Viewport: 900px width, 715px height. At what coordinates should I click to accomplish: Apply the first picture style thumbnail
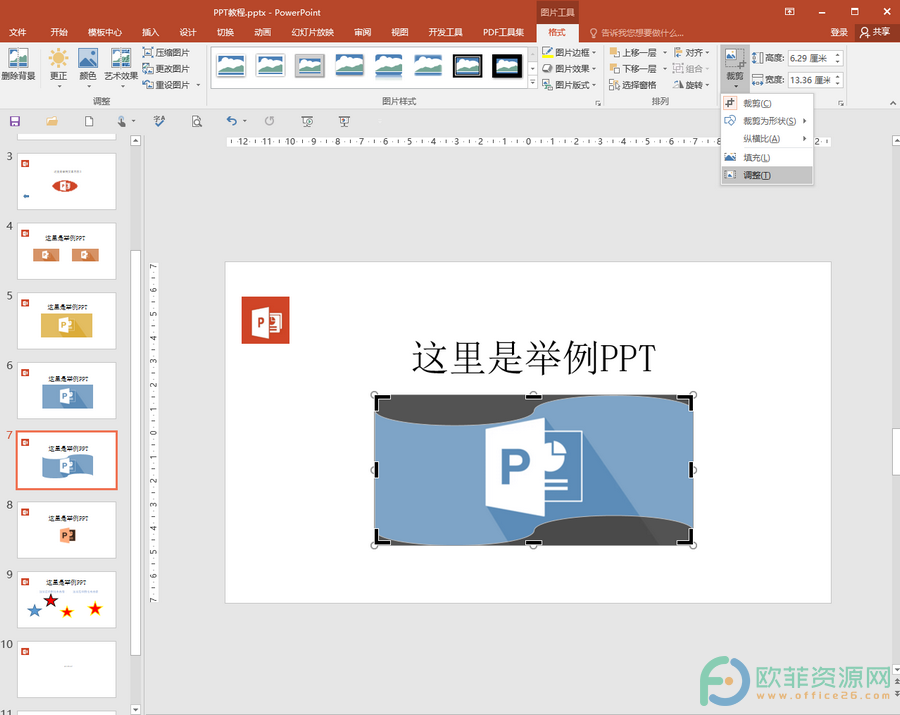tap(231, 65)
